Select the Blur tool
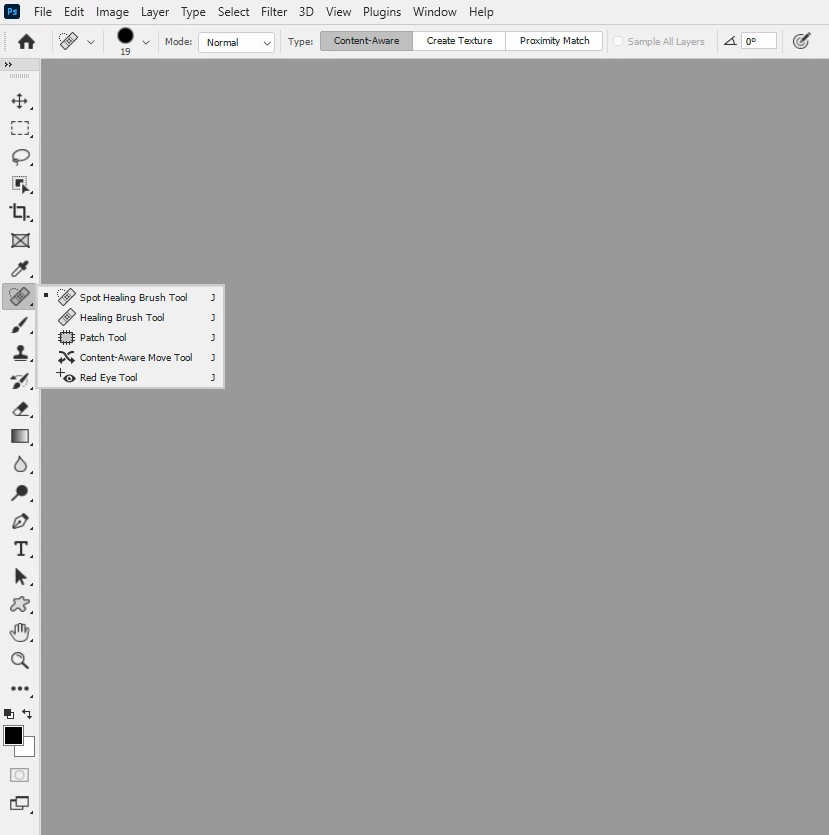The image size is (829, 835). (x=20, y=464)
